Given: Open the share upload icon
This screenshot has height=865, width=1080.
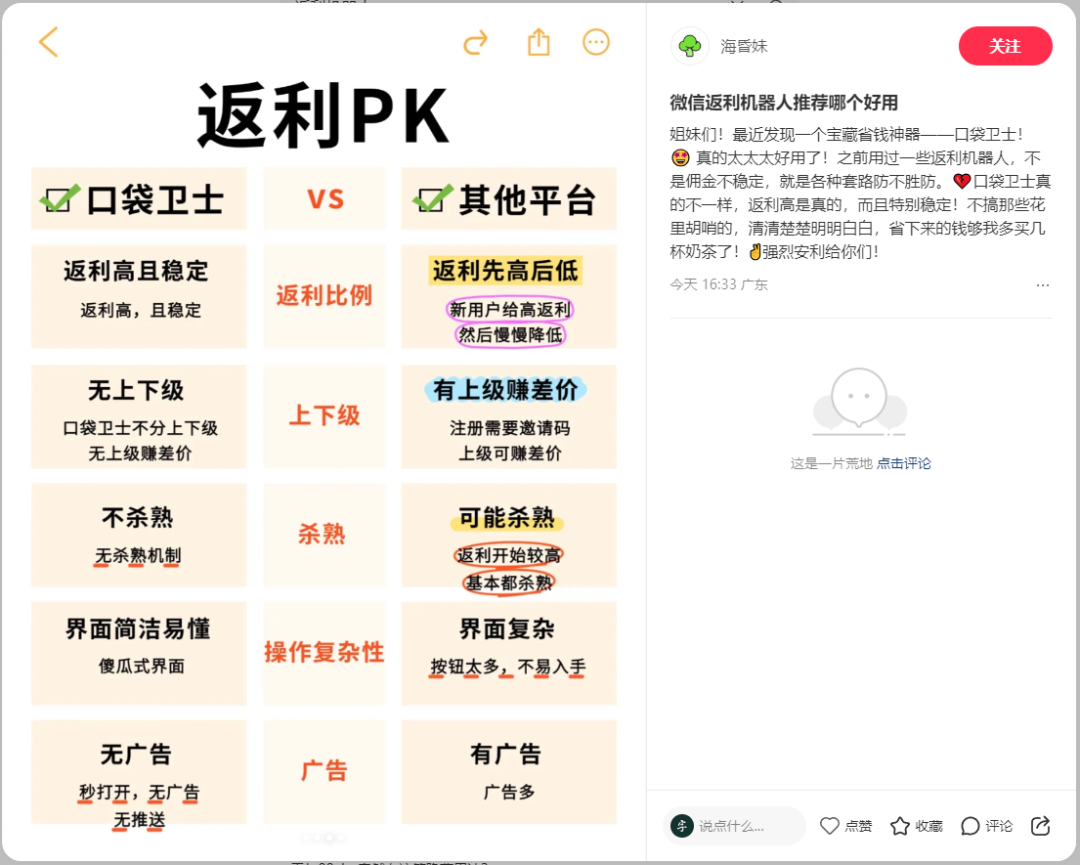Looking at the screenshot, I should tap(539, 42).
